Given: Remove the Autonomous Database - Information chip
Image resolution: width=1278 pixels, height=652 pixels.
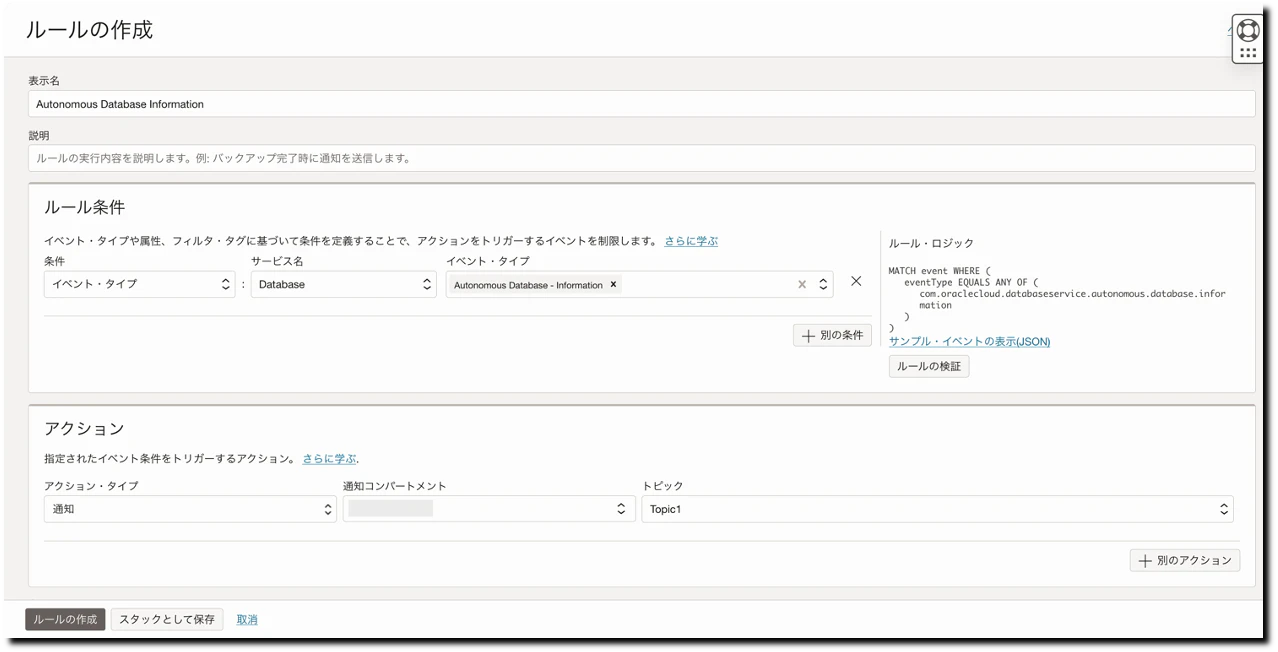Looking at the screenshot, I should pos(613,285).
